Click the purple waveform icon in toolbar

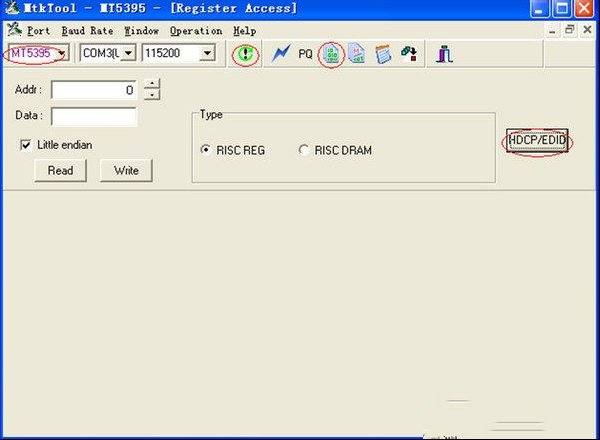[x=444, y=54]
